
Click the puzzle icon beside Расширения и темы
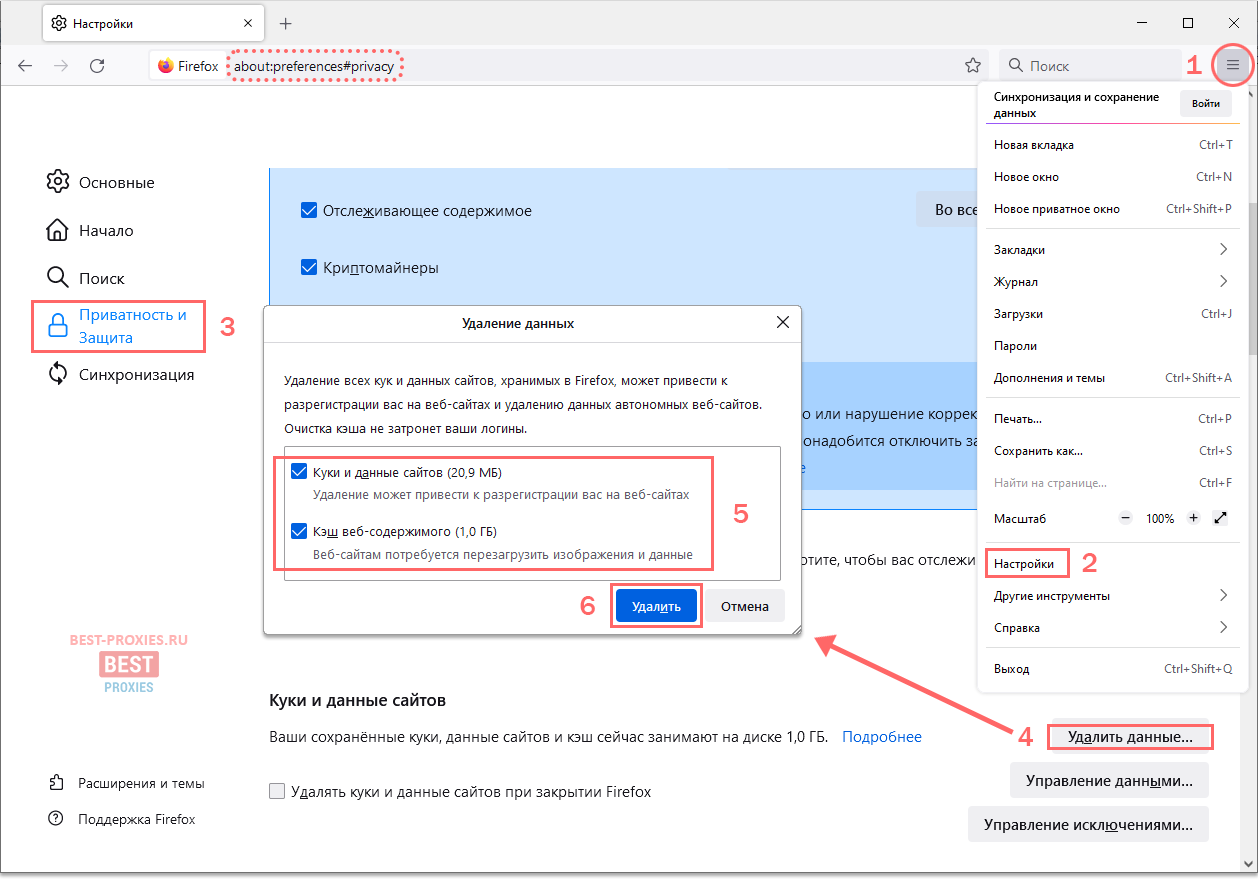[x=57, y=783]
